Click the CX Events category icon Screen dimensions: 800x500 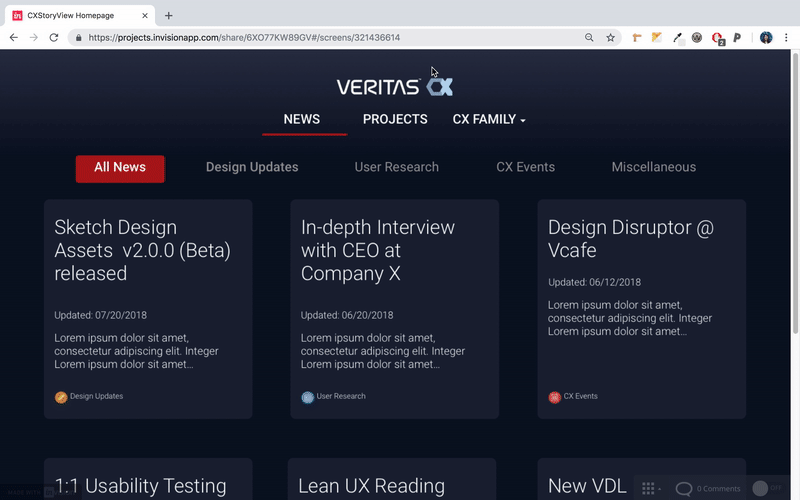point(555,397)
